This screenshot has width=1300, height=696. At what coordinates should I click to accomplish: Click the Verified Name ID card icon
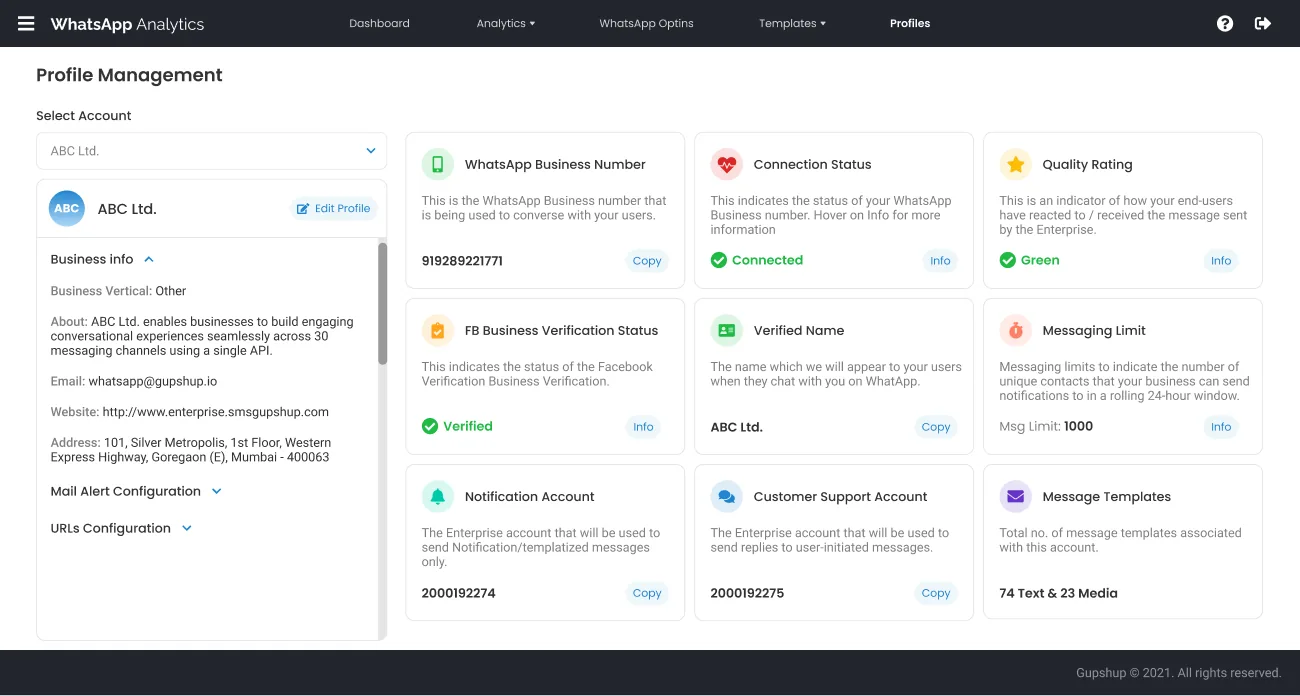[x=726, y=330]
